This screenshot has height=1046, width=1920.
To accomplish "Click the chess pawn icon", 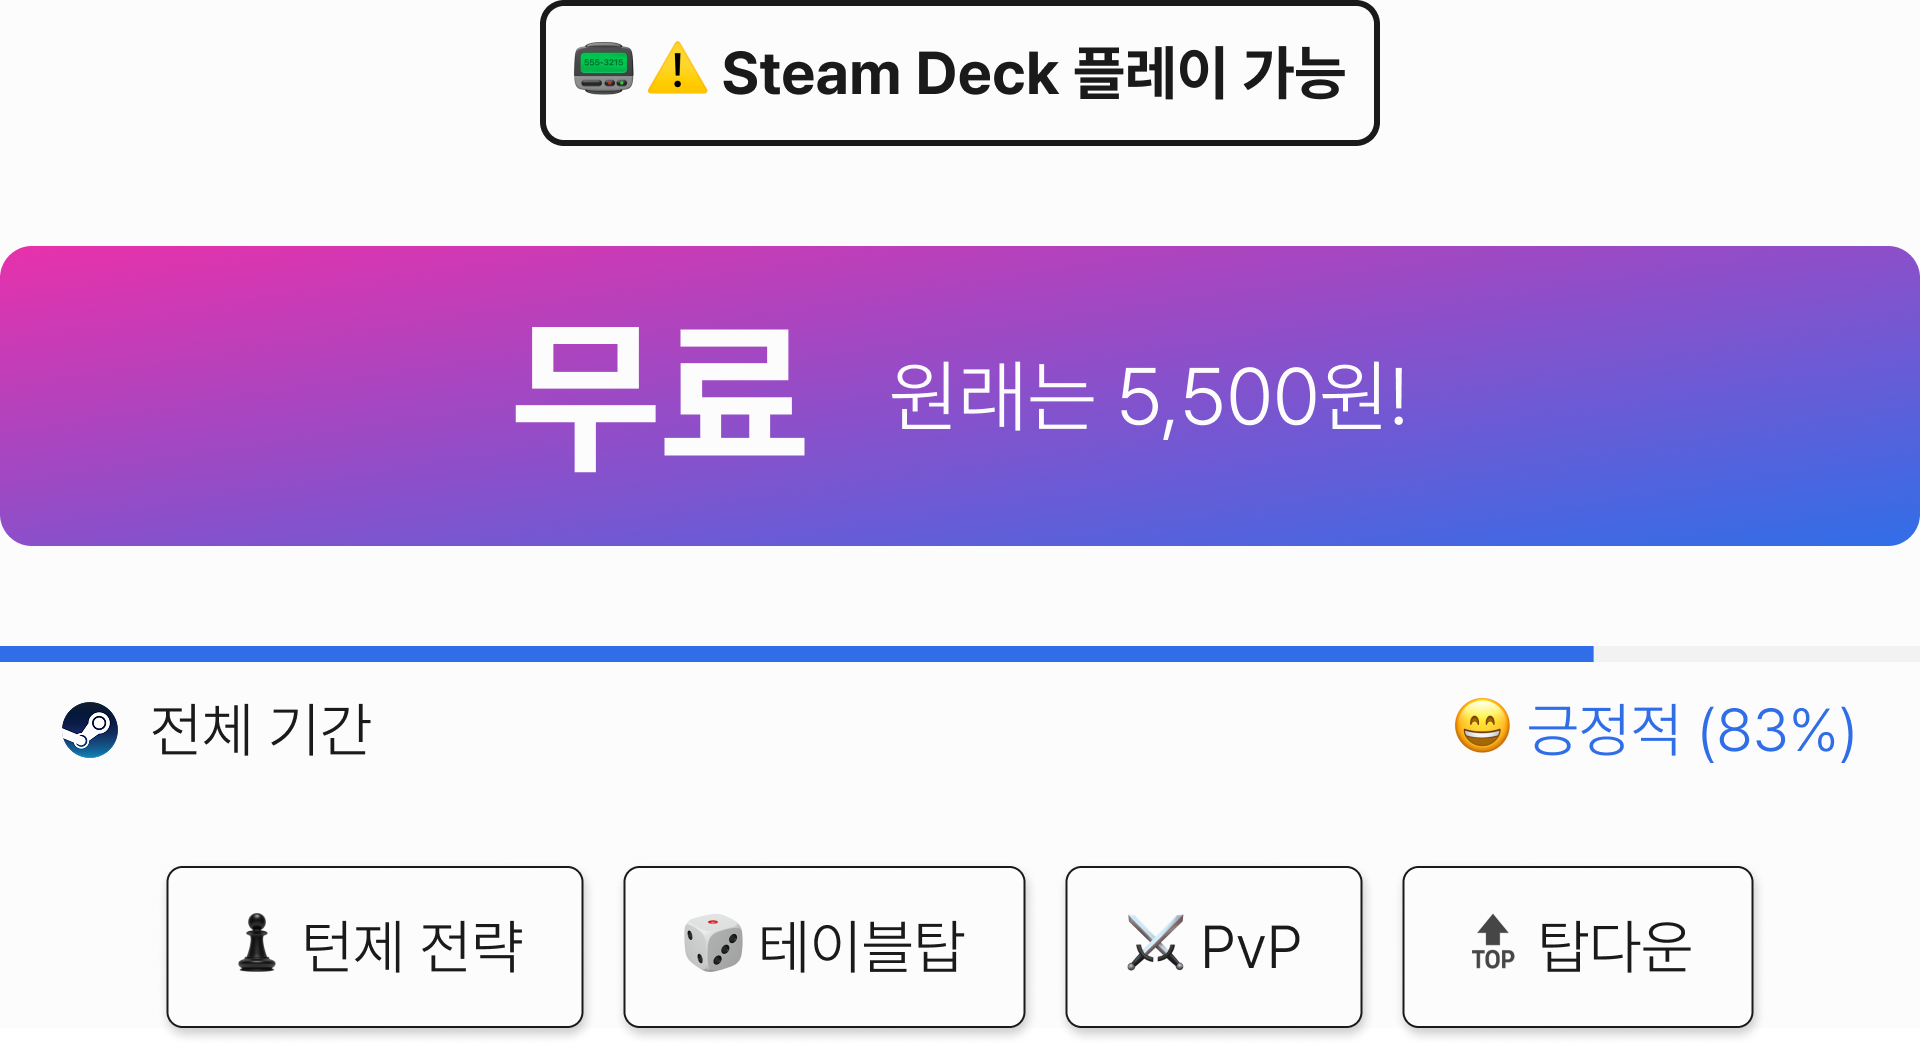I will [257, 943].
